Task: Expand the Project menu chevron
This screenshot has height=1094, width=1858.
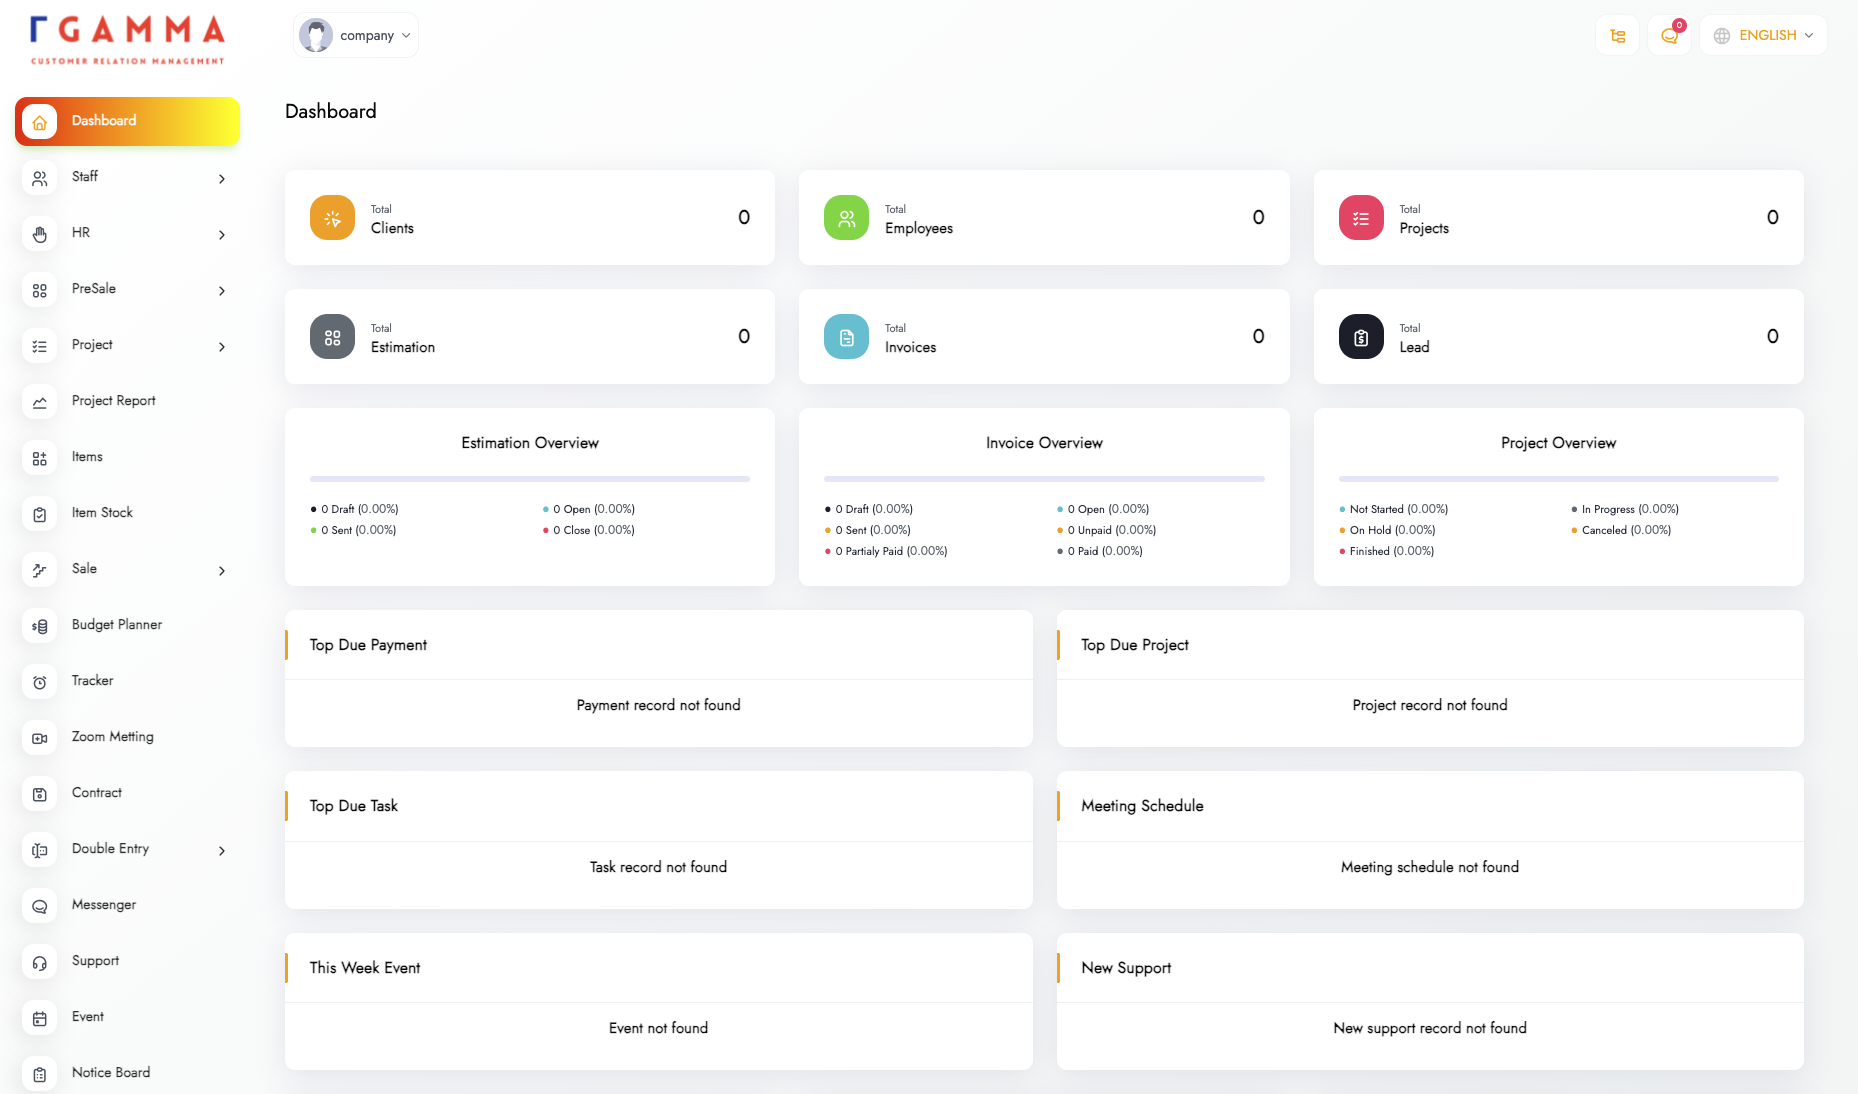Action: coord(222,347)
